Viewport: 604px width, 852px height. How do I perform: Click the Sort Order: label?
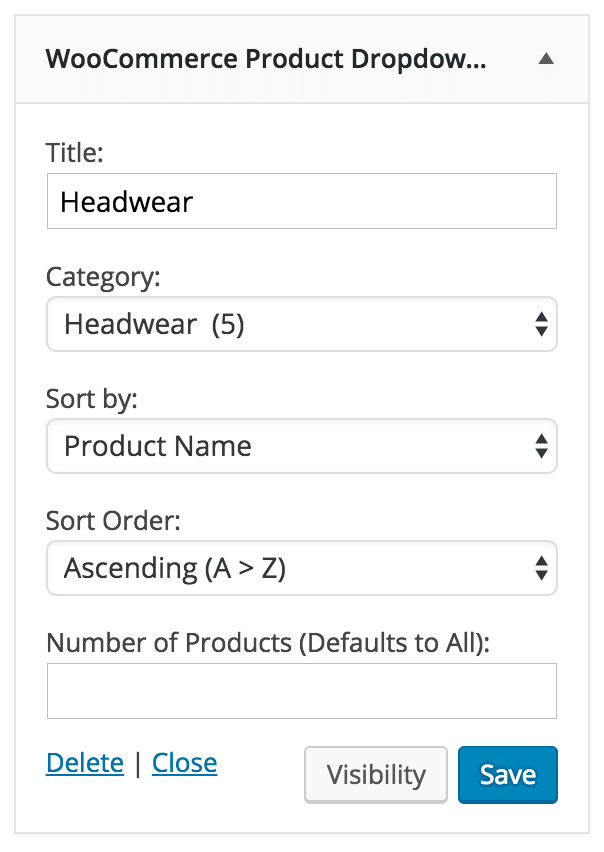pos(113,521)
